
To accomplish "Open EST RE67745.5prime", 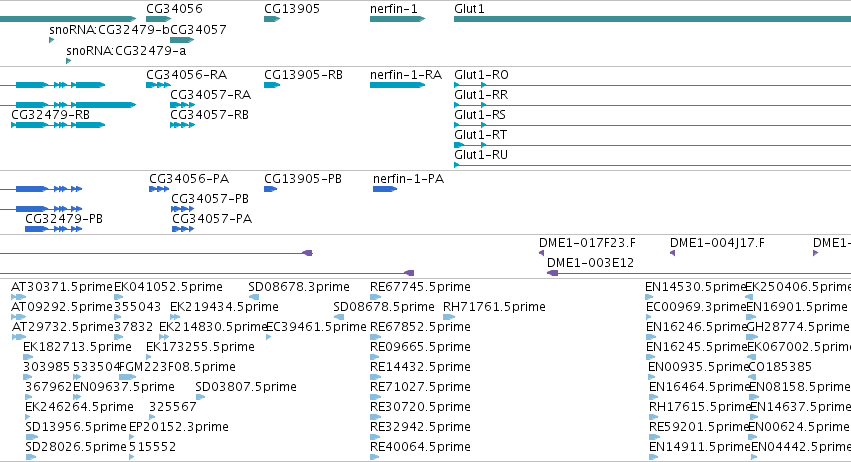I will [x=420, y=287].
